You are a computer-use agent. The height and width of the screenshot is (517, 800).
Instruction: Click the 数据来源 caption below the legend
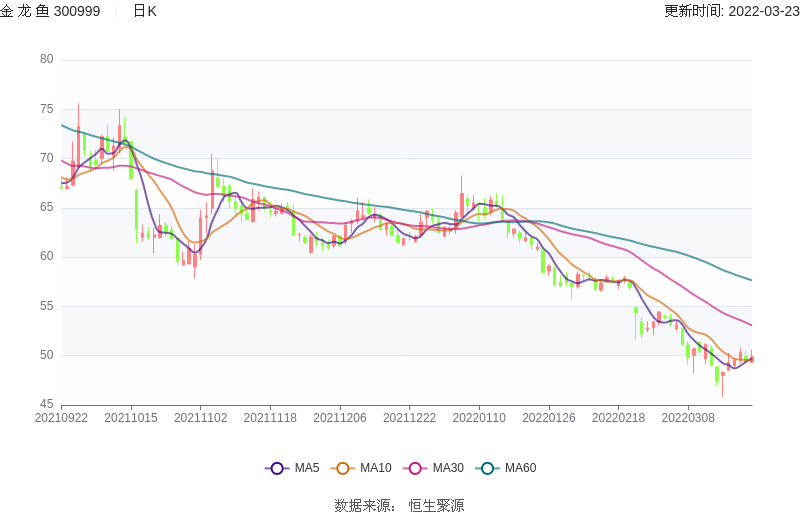[362, 506]
